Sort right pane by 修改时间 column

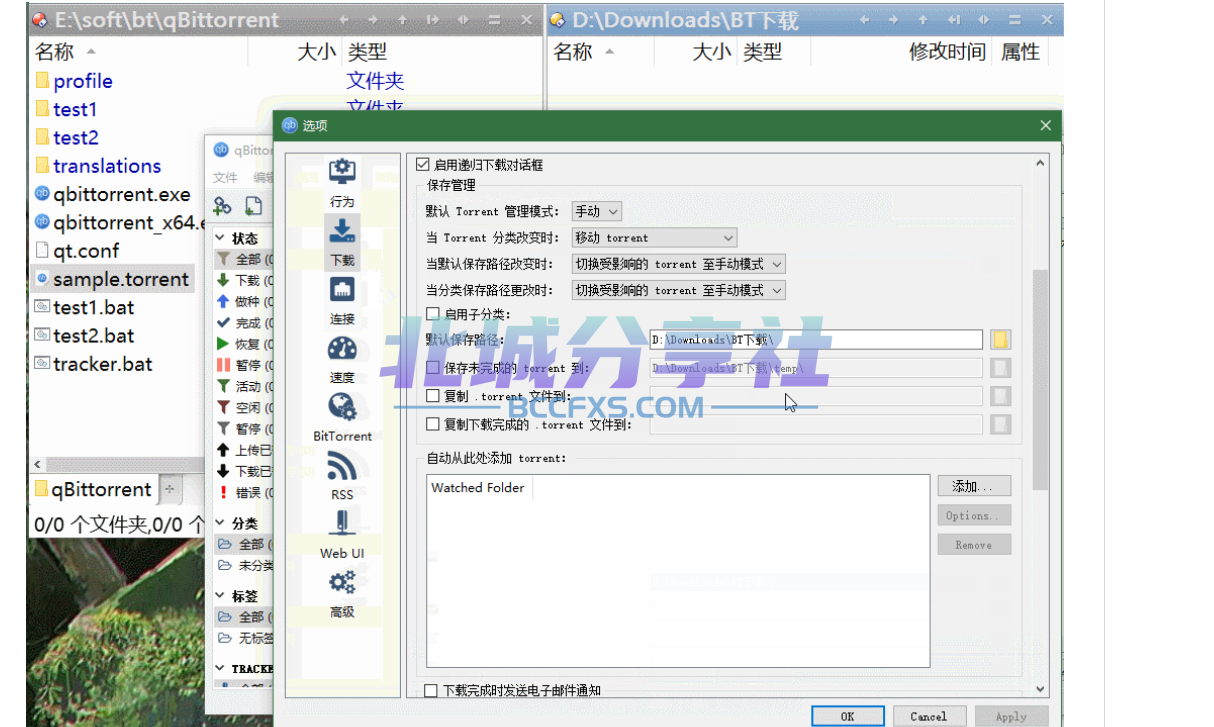click(x=947, y=52)
